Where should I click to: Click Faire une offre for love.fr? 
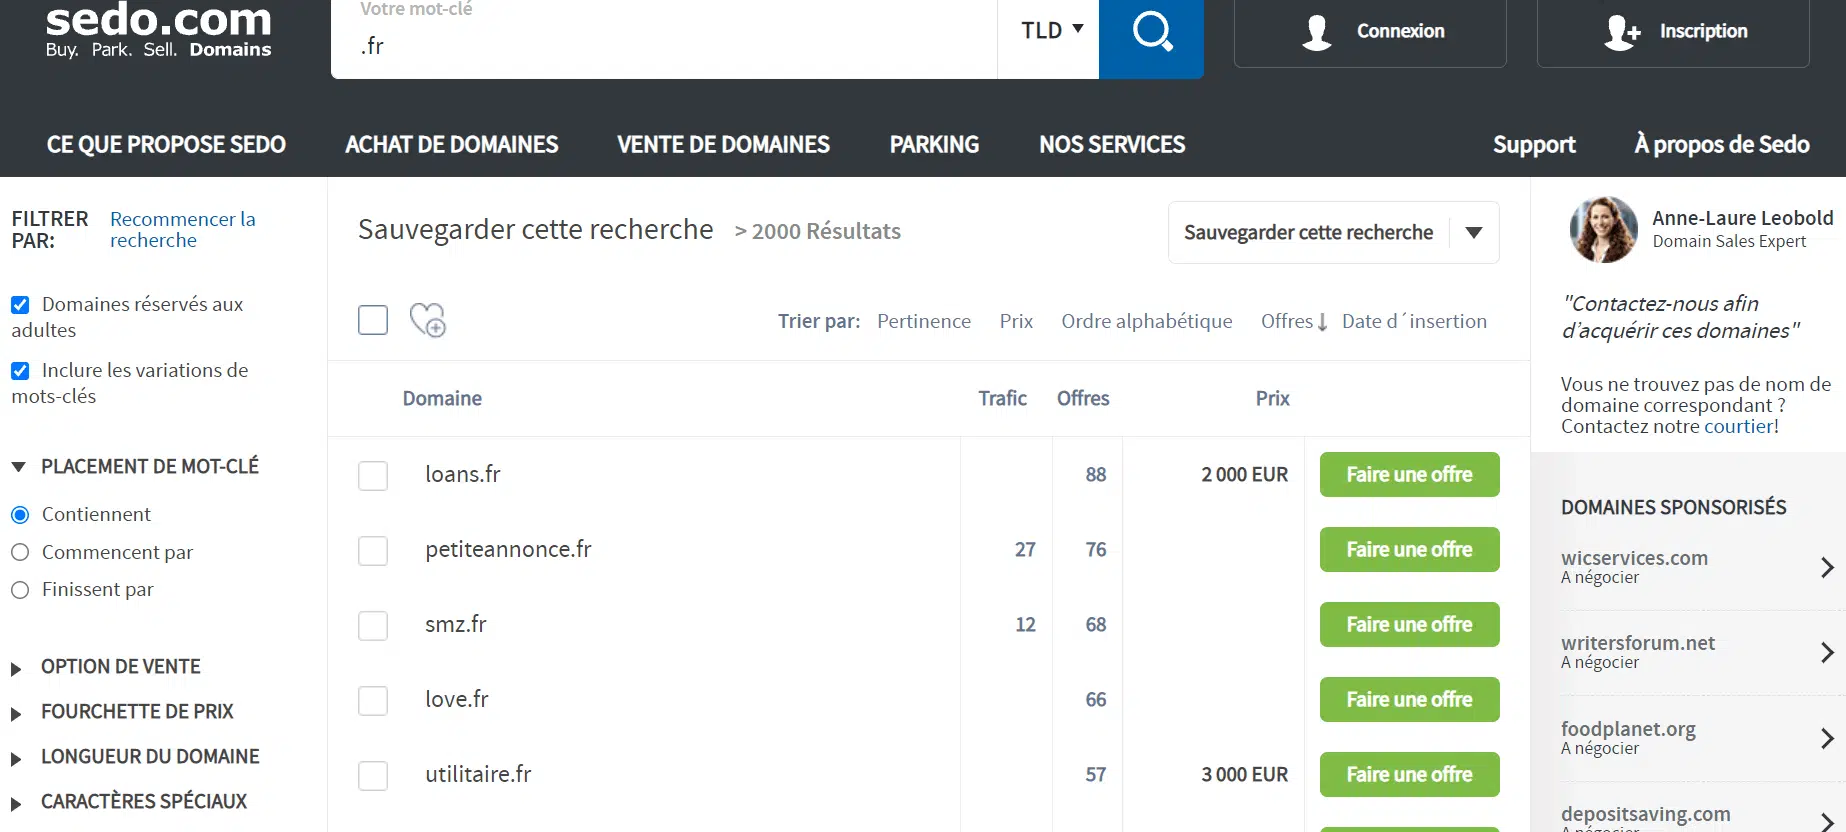point(1408,699)
